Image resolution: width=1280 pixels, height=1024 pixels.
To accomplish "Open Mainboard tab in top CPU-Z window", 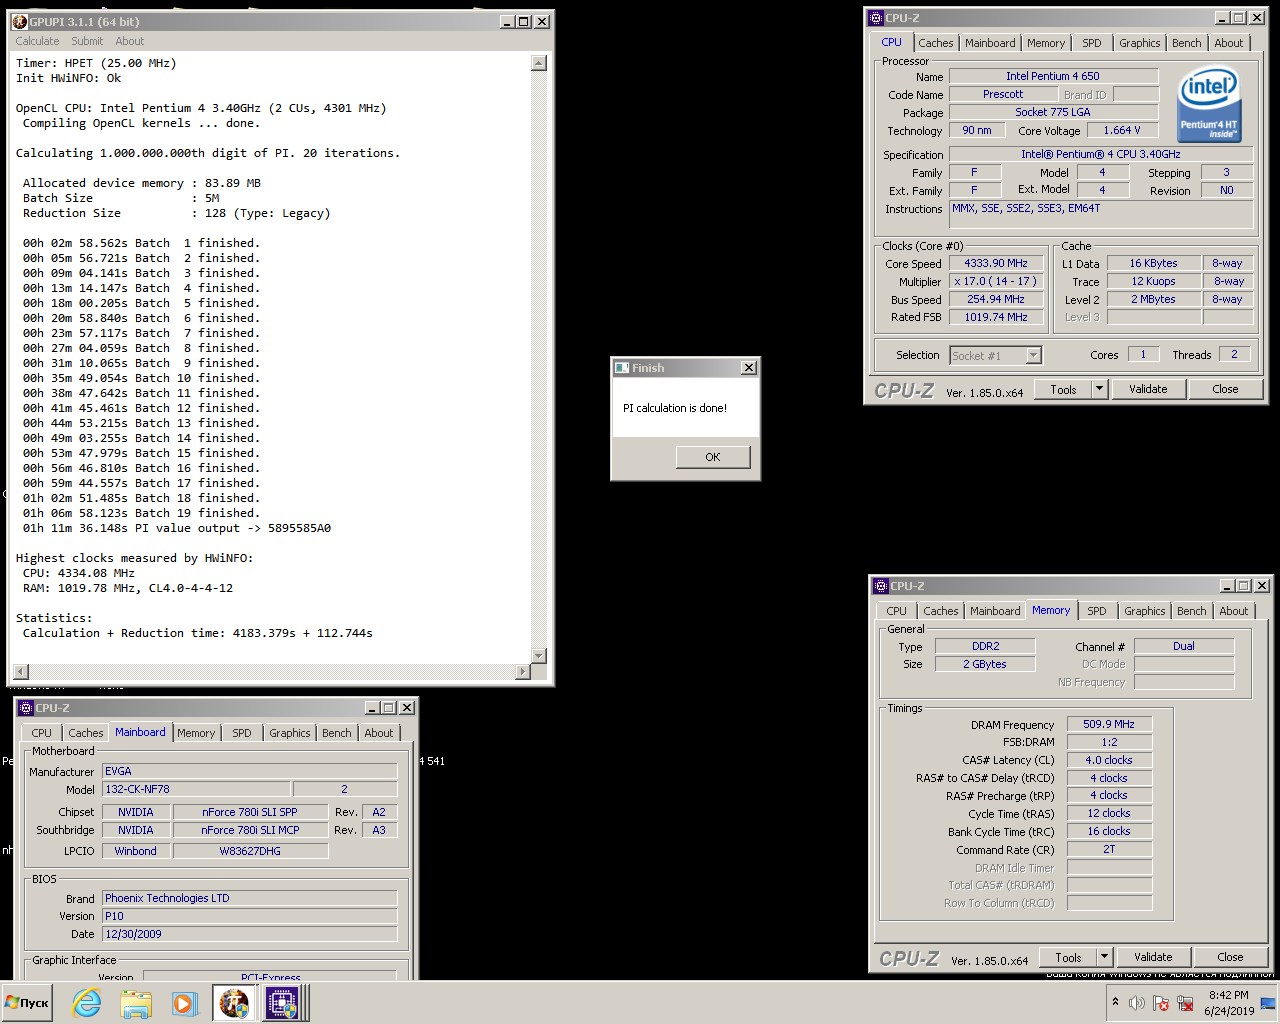I will coord(990,43).
